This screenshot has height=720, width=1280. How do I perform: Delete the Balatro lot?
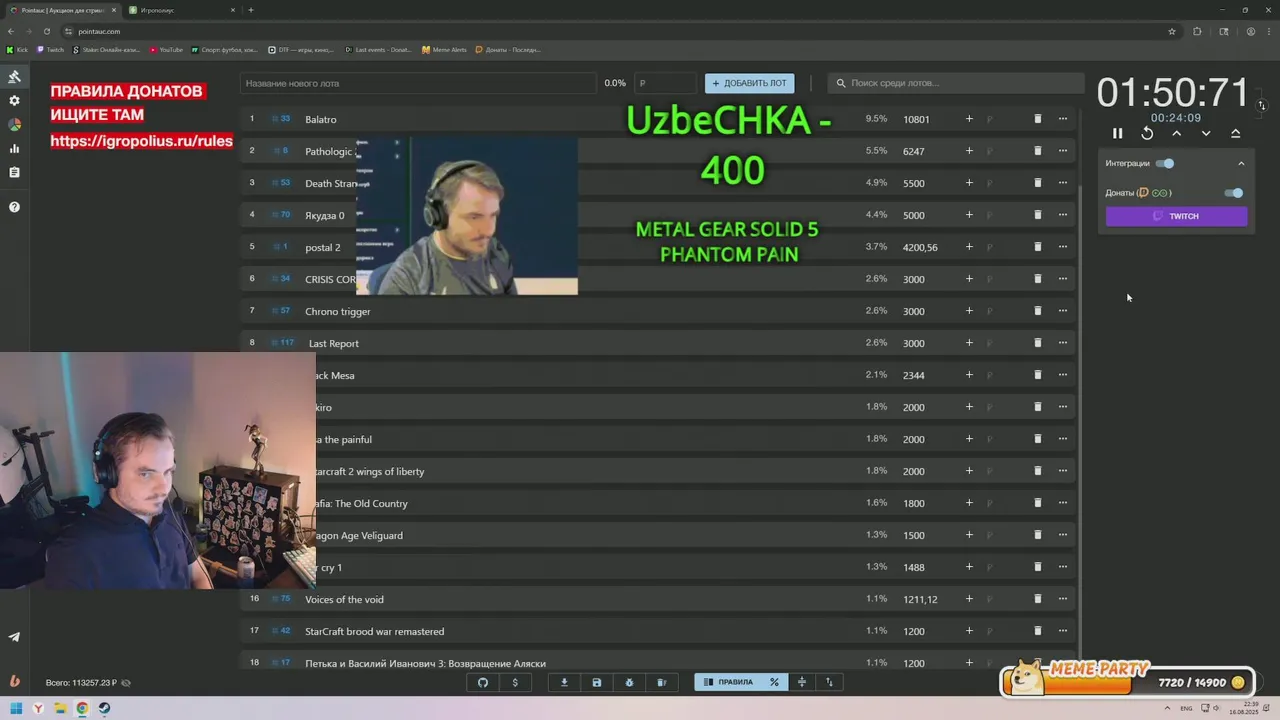click(x=1037, y=119)
